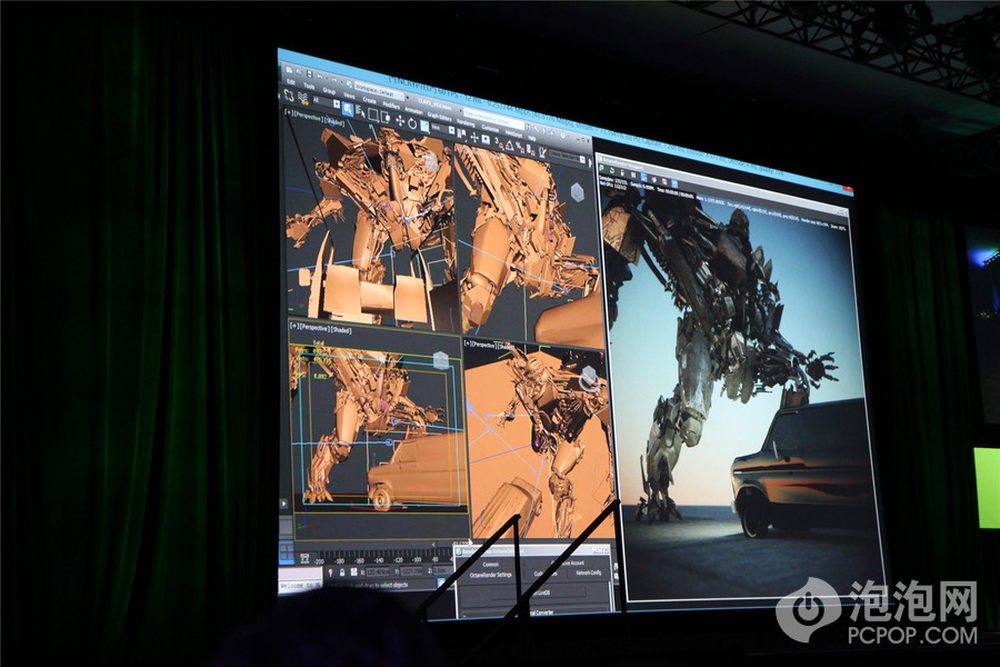Click the Open File quick access icon
Viewport: 1000px width, 667px height.
tap(298, 71)
